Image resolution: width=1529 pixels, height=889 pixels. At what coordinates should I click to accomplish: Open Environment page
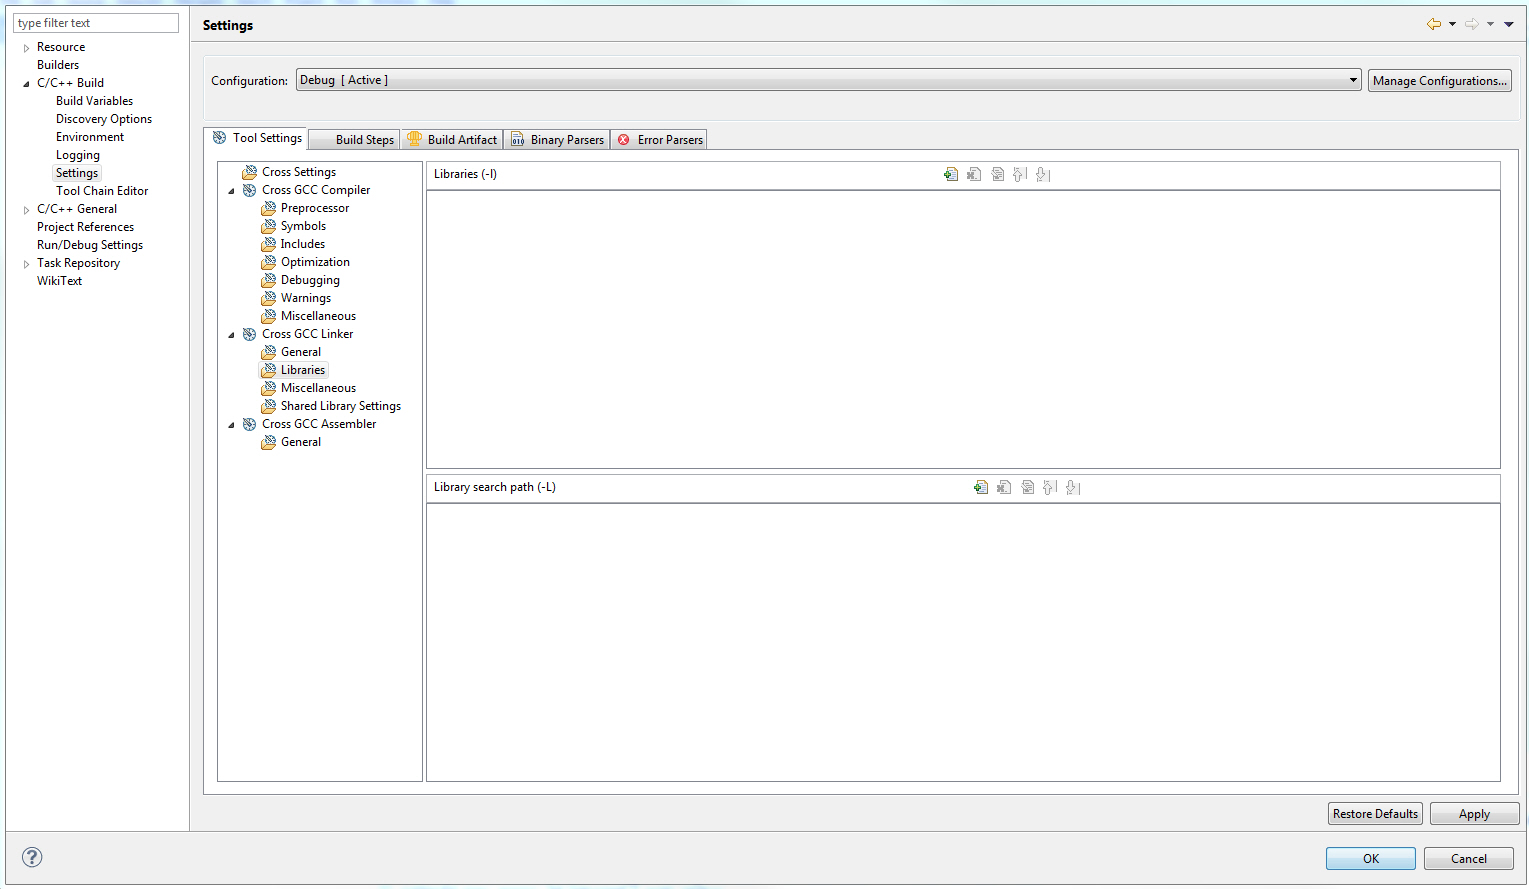[x=90, y=137]
